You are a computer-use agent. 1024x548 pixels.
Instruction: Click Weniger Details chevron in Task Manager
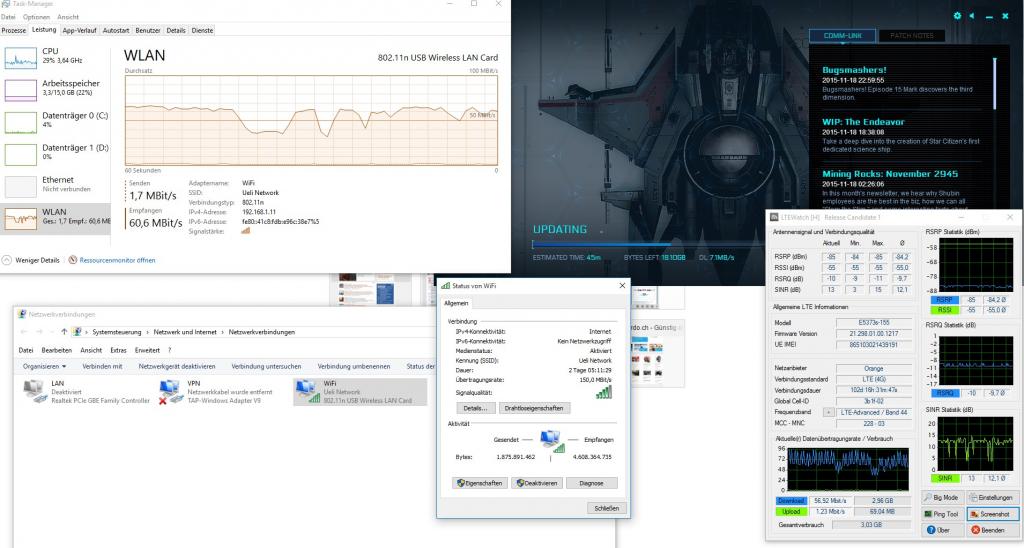tap(7, 260)
